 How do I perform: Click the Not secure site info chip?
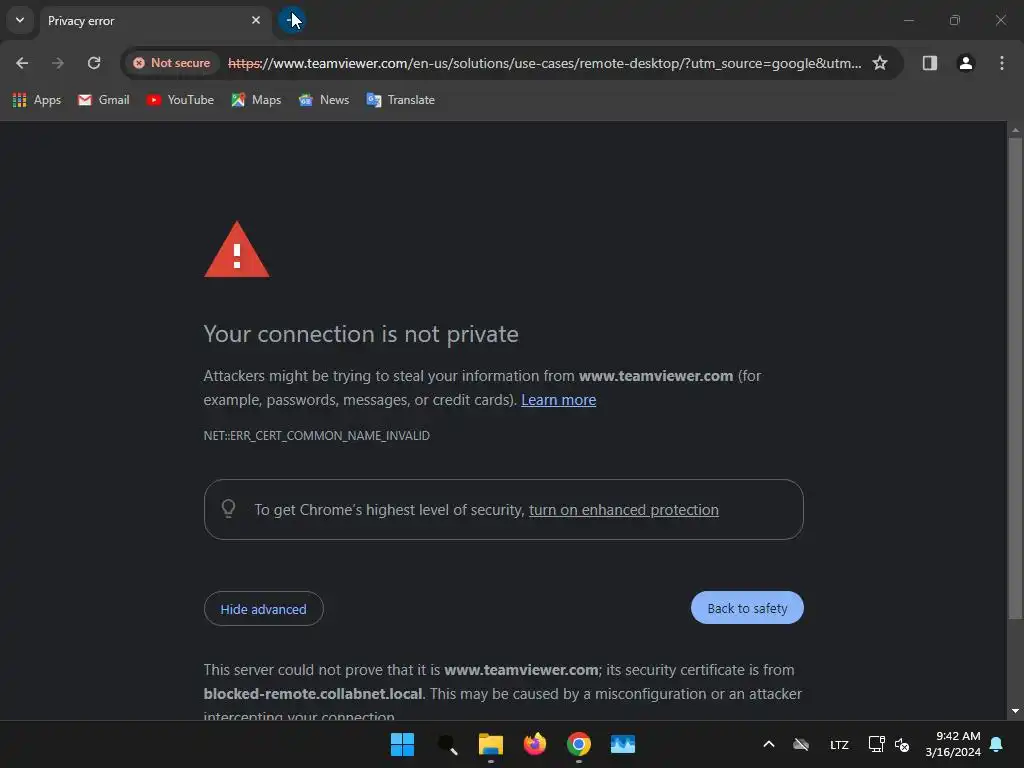[172, 63]
